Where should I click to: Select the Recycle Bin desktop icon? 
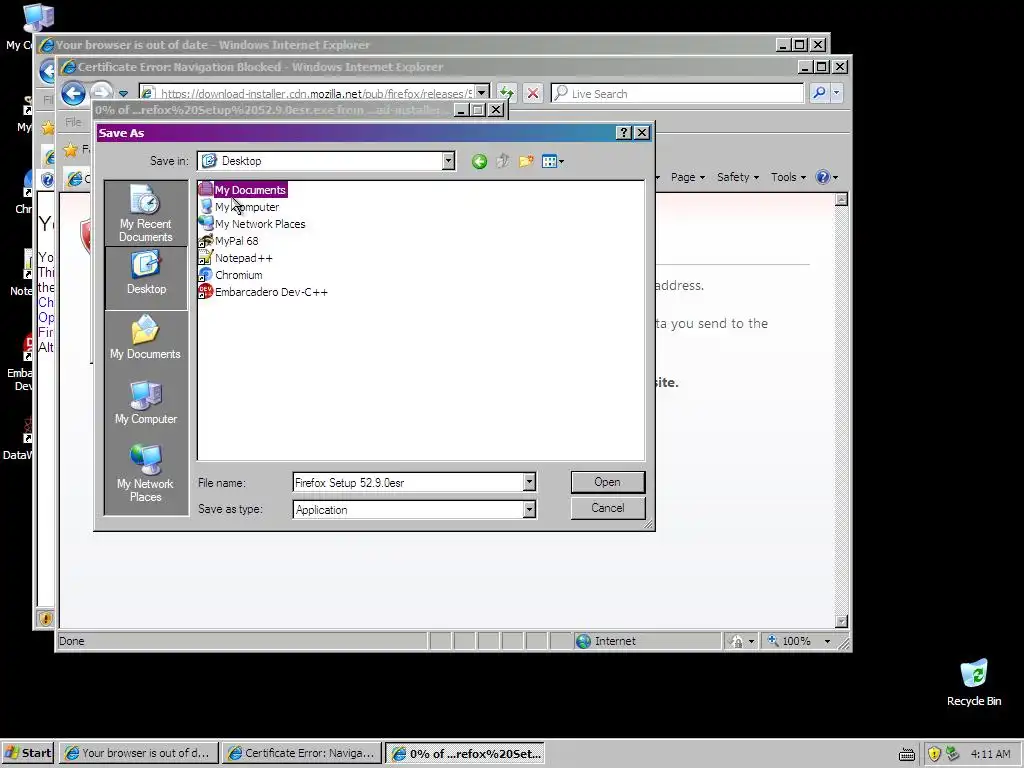(x=974, y=682)
